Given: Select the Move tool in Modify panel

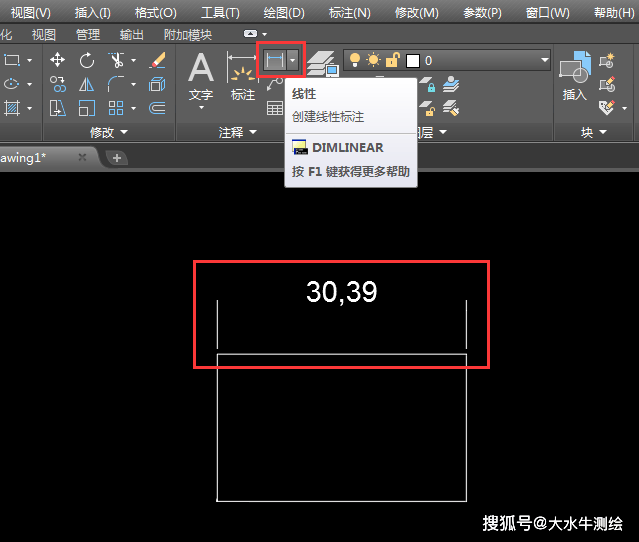Looking at the screenshot, I should point(57,61).
